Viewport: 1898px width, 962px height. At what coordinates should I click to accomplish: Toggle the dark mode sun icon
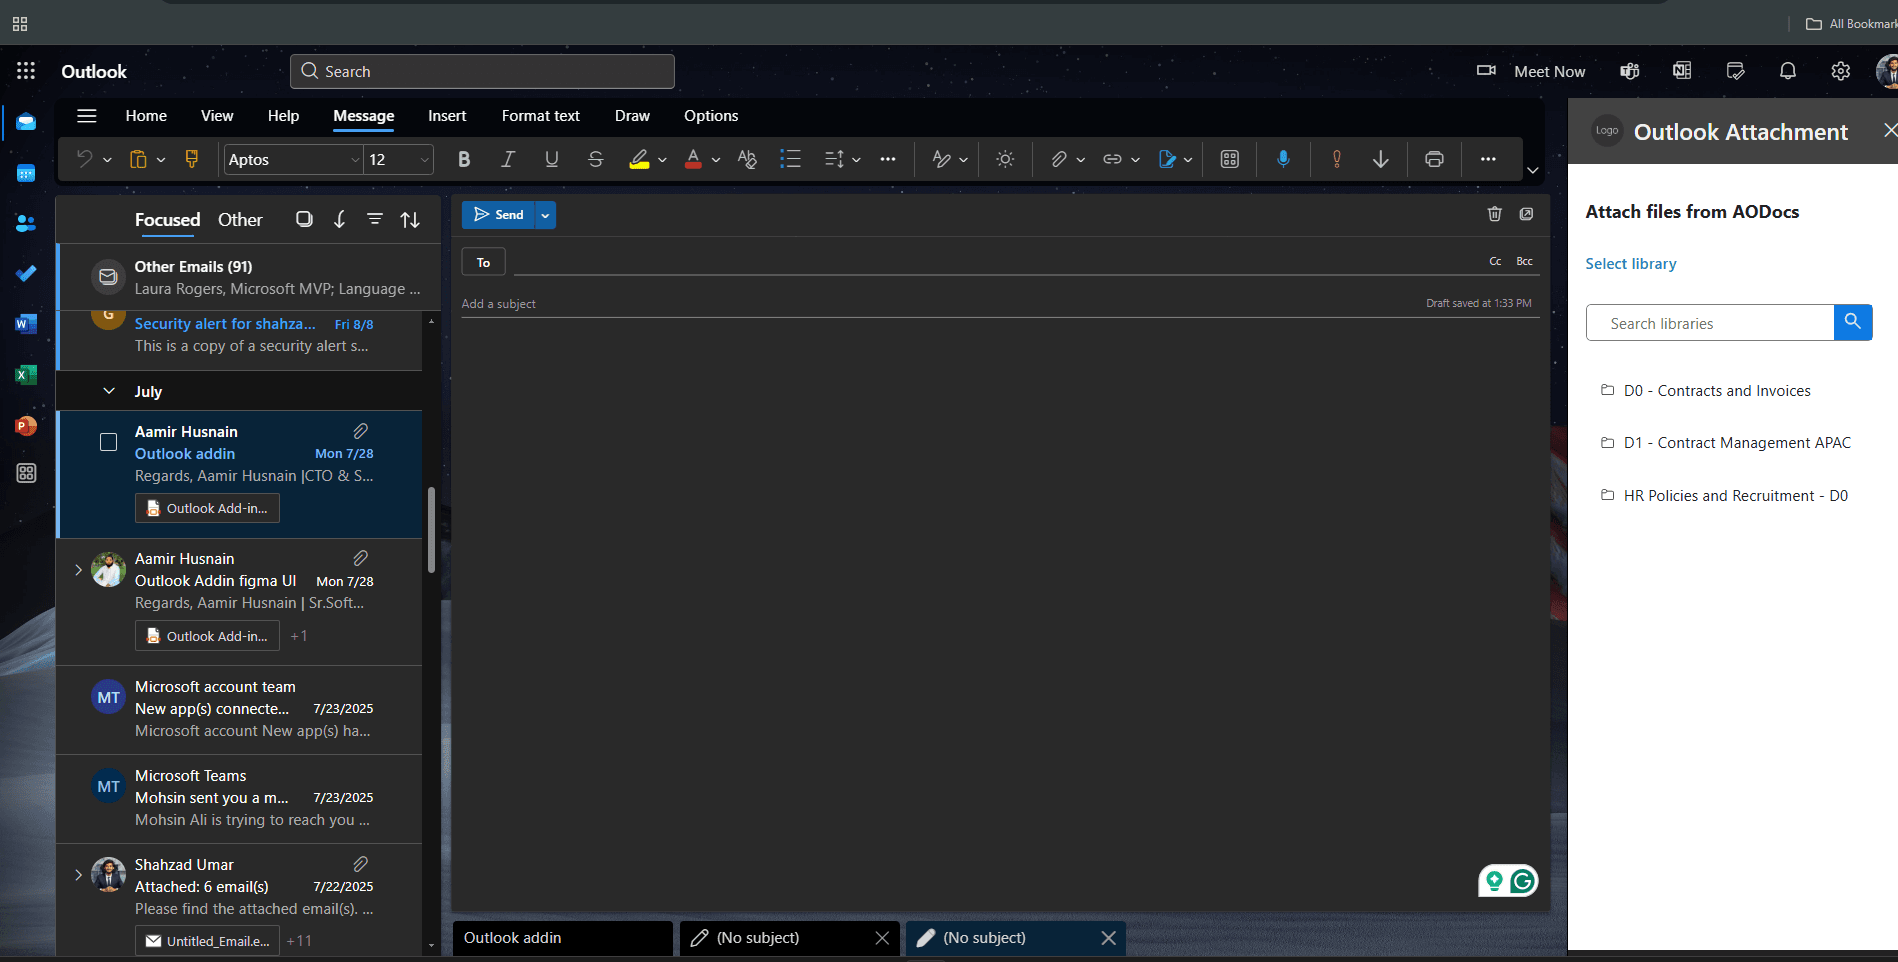[1005, 159]
